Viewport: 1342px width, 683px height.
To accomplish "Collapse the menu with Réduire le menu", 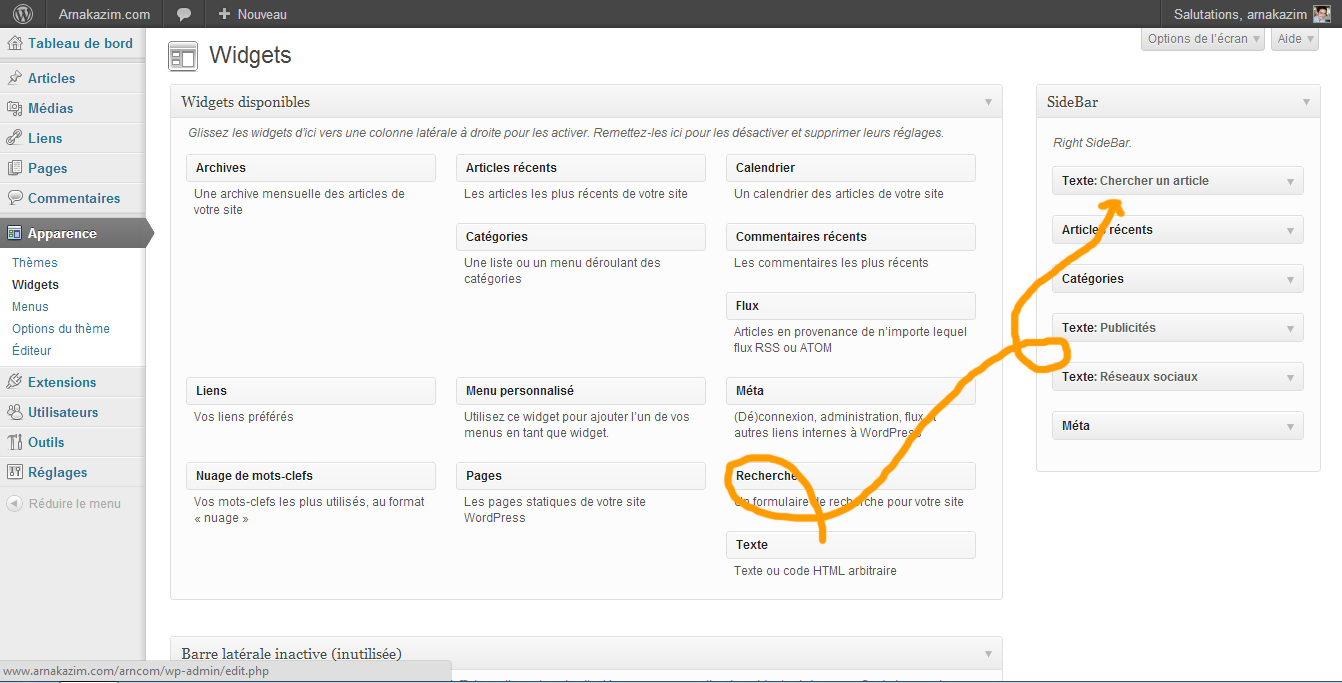I will 64,504.
